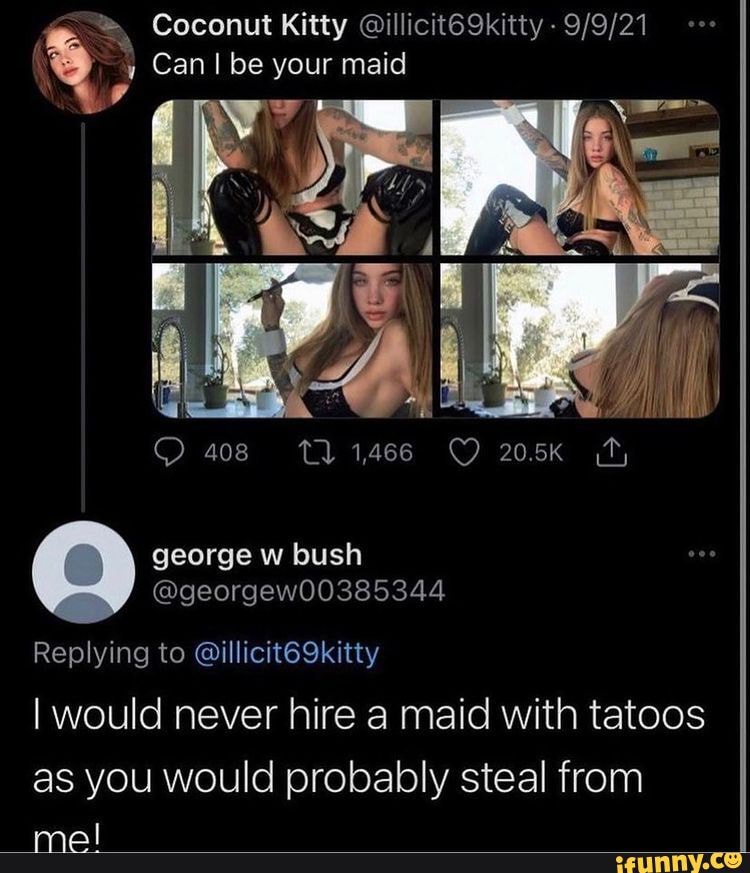The width and height of the screenshot is (750, 873).
Task: Click the 1,466 retweets count
Action: [x=381, y=456]
